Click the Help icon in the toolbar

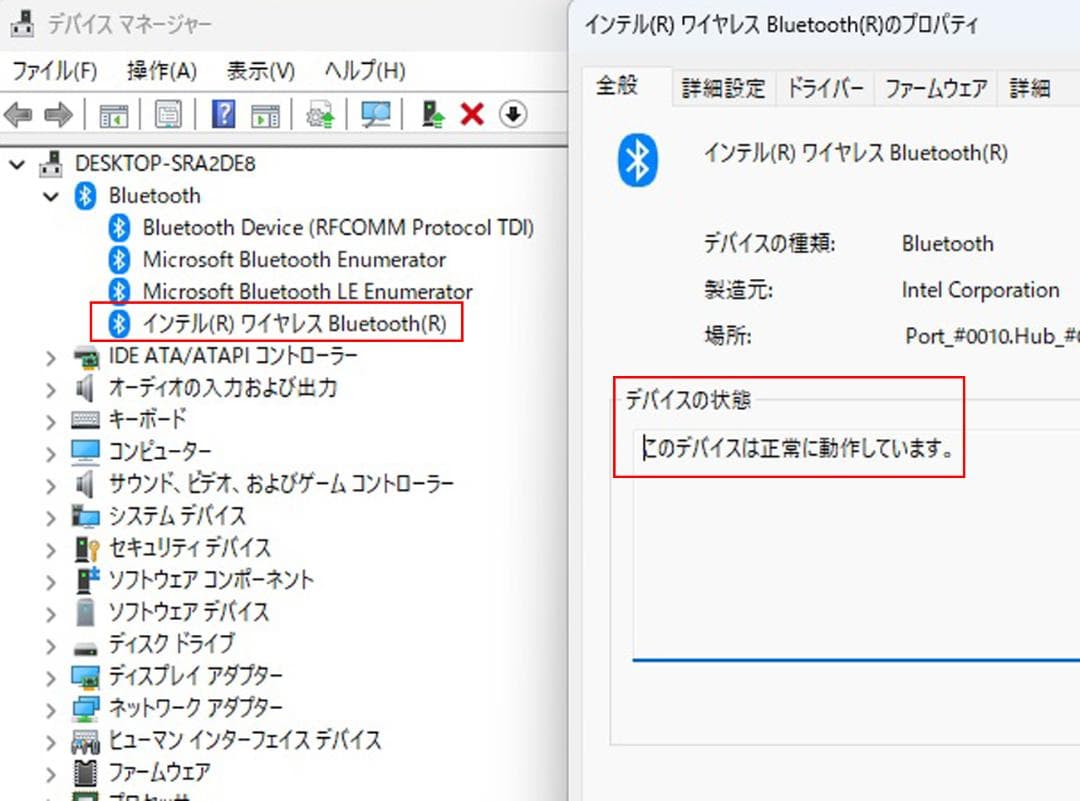(225, 114)
